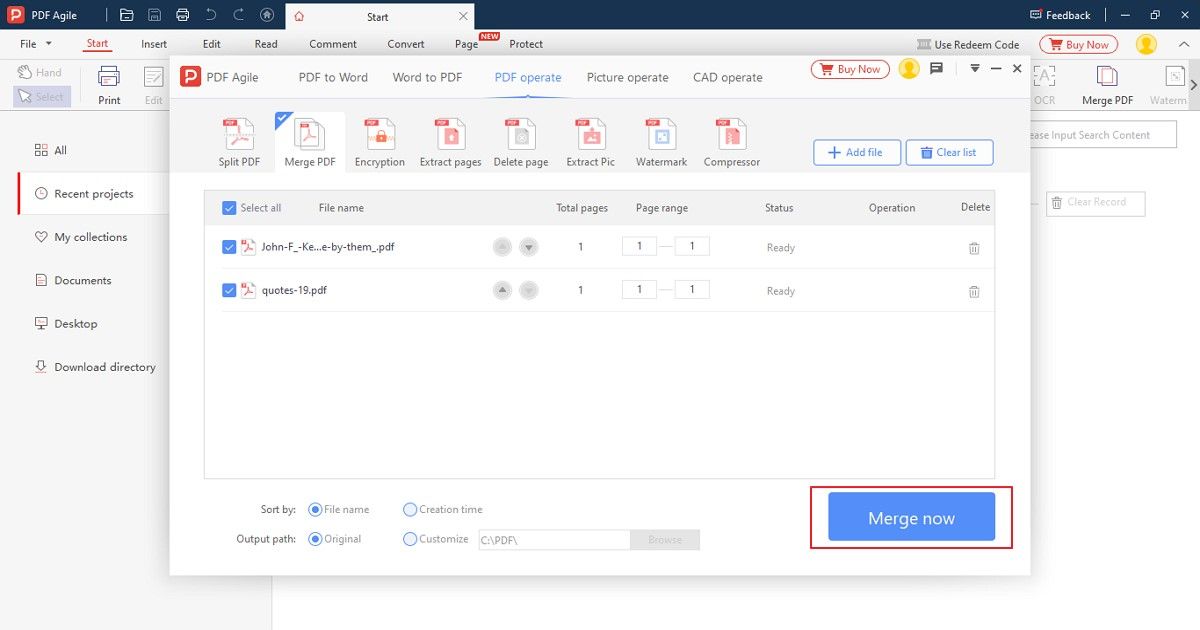1200x630 pixels.
Task: Click the Merge now button
Action: 912,518
